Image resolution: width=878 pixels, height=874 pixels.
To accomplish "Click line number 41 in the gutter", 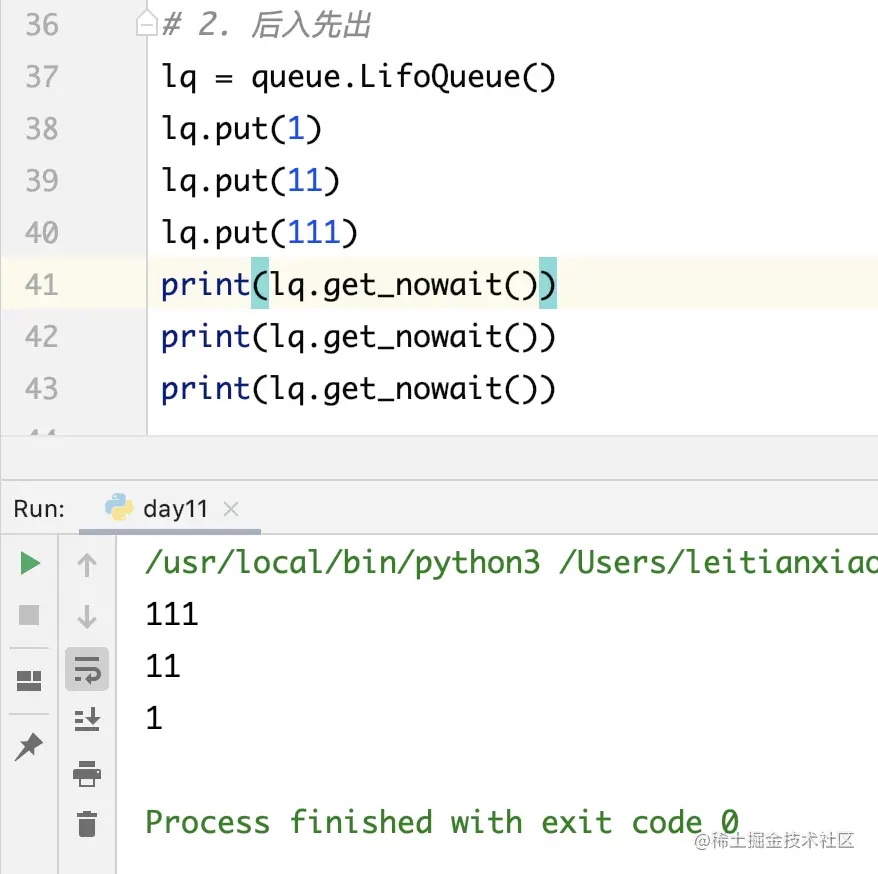I will click(41, 285).
